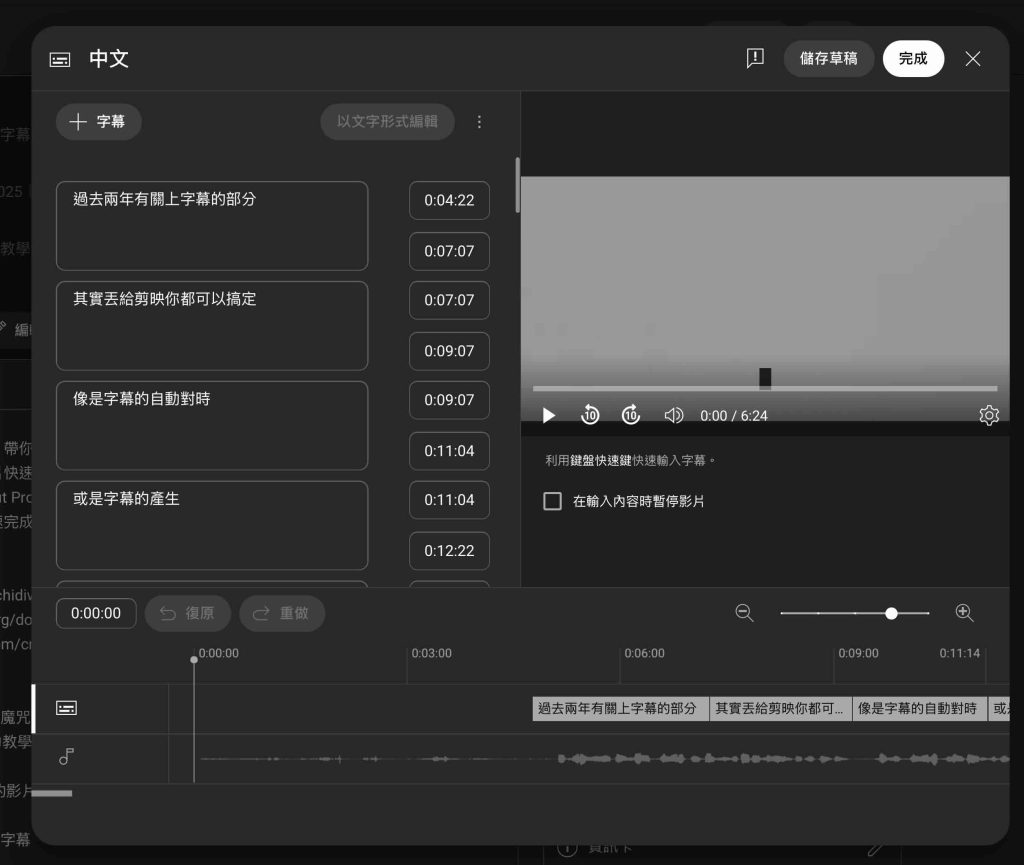Image resolution: width=1024 pixels, height=865 pixels.
Task: Play the video preview
Action: (548, 415)
